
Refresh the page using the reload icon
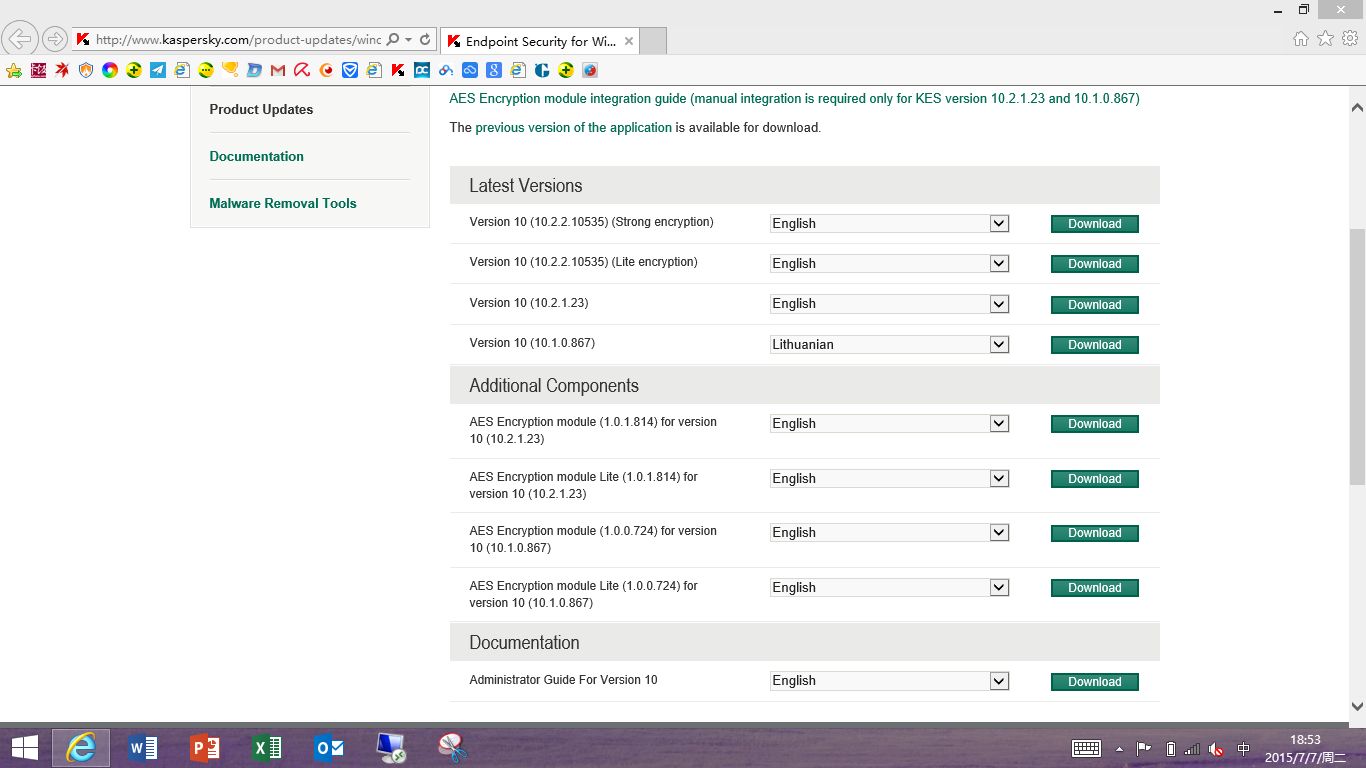425,40
